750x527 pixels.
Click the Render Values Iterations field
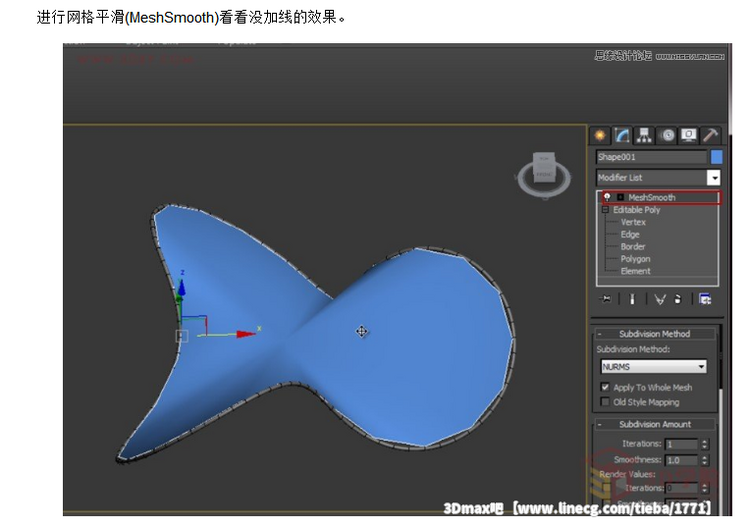(x=683, y=488)
